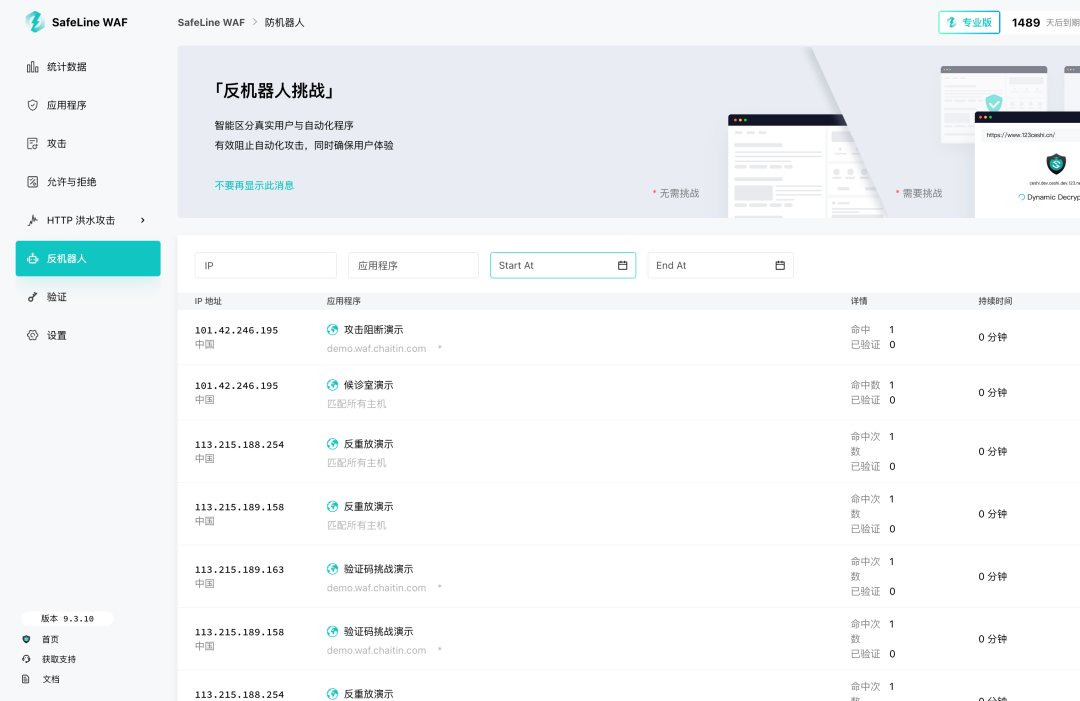This screenshot has height=701, width=1080.
Task: Click the 1489 days remaining text
Action: coord(1045,23)
